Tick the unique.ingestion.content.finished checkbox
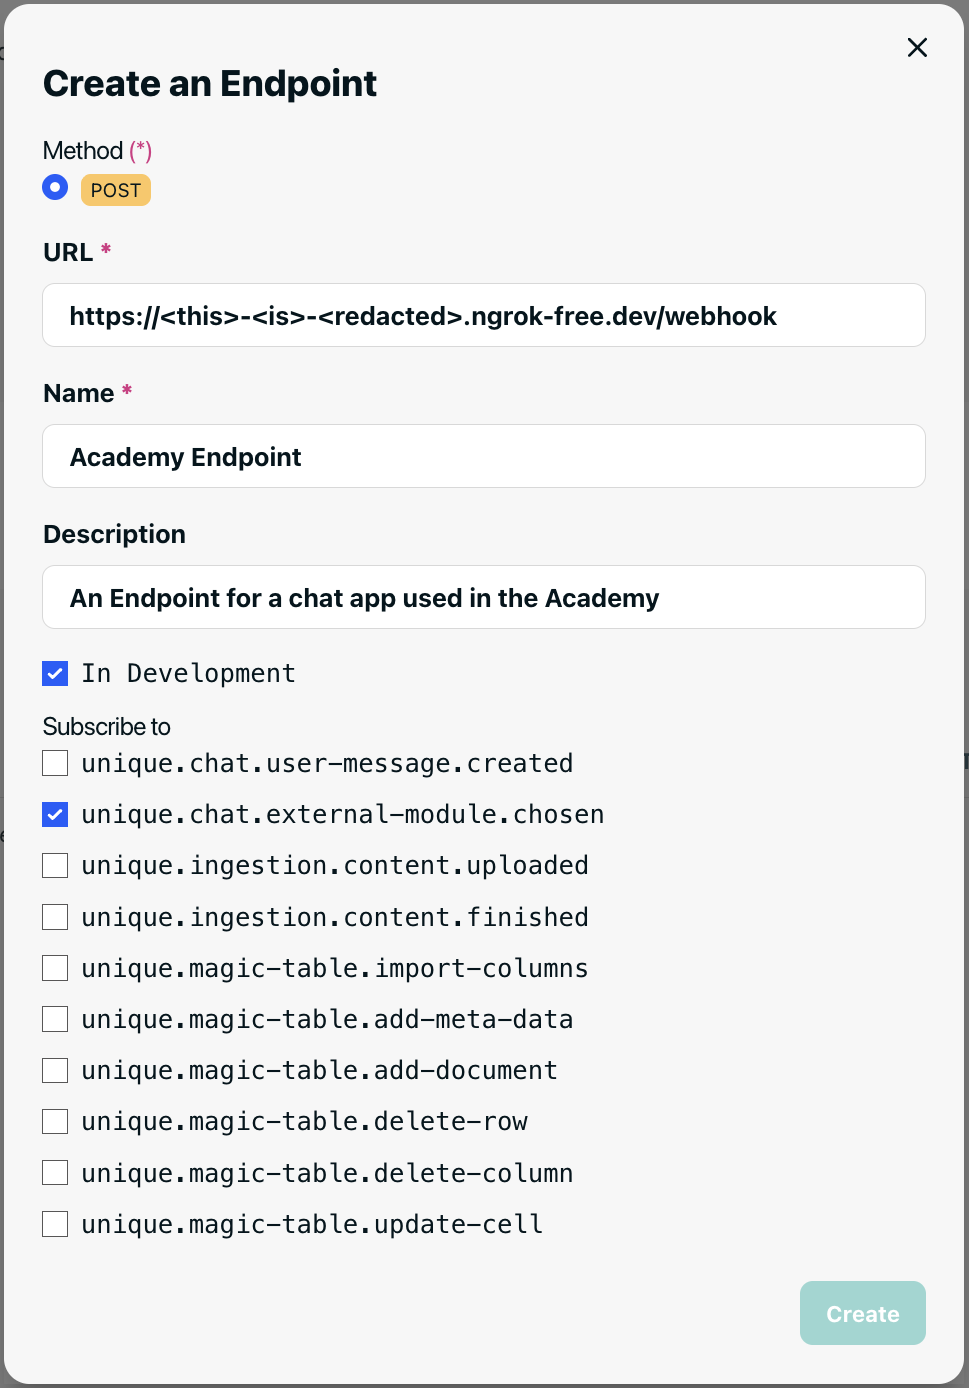The height and width of the screenshot is (1388, 969). pyautogui.click(x=55, y=917)
